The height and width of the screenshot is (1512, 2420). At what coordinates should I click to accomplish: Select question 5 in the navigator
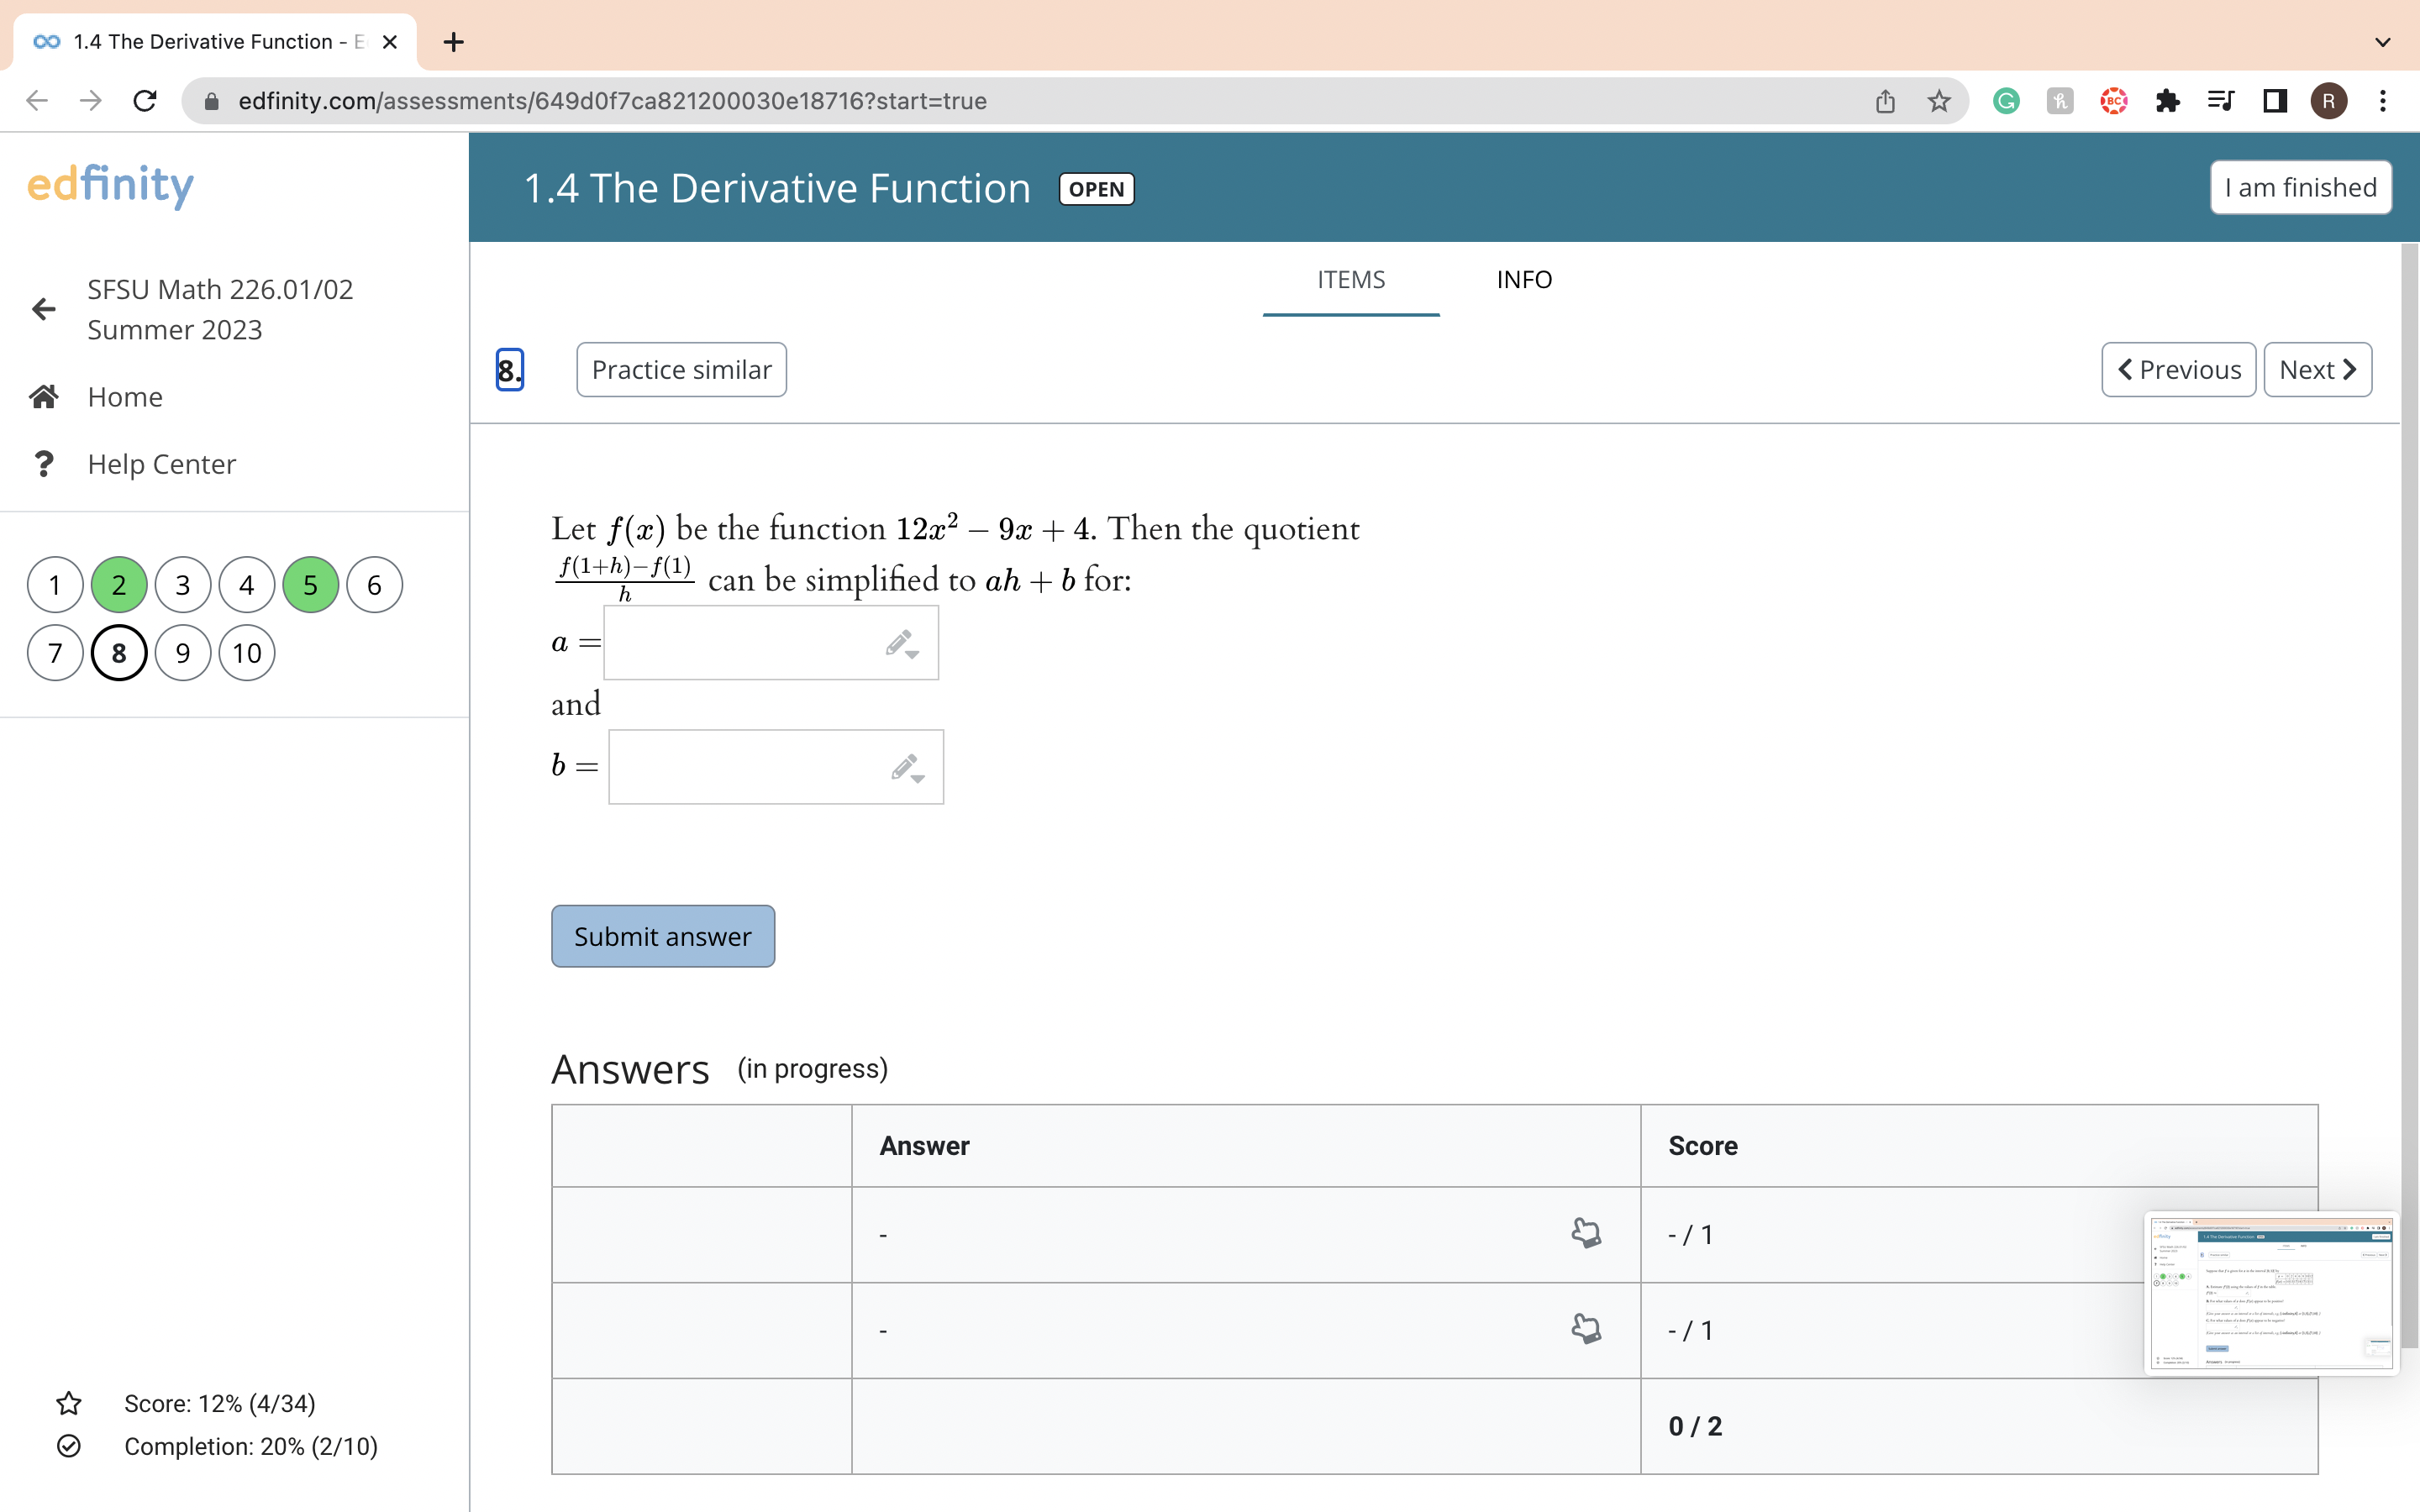pyautogui.click(x=309, y=584)
